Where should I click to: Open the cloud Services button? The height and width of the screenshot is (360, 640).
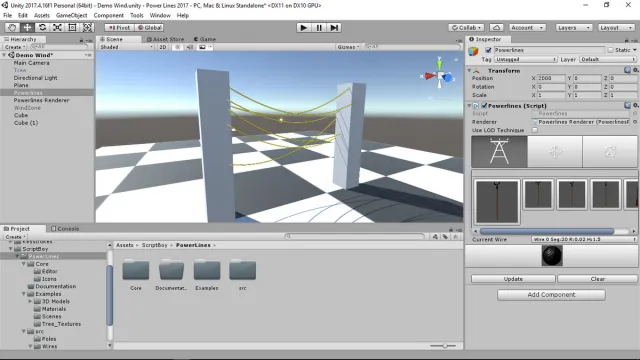(x=496, y=27)
